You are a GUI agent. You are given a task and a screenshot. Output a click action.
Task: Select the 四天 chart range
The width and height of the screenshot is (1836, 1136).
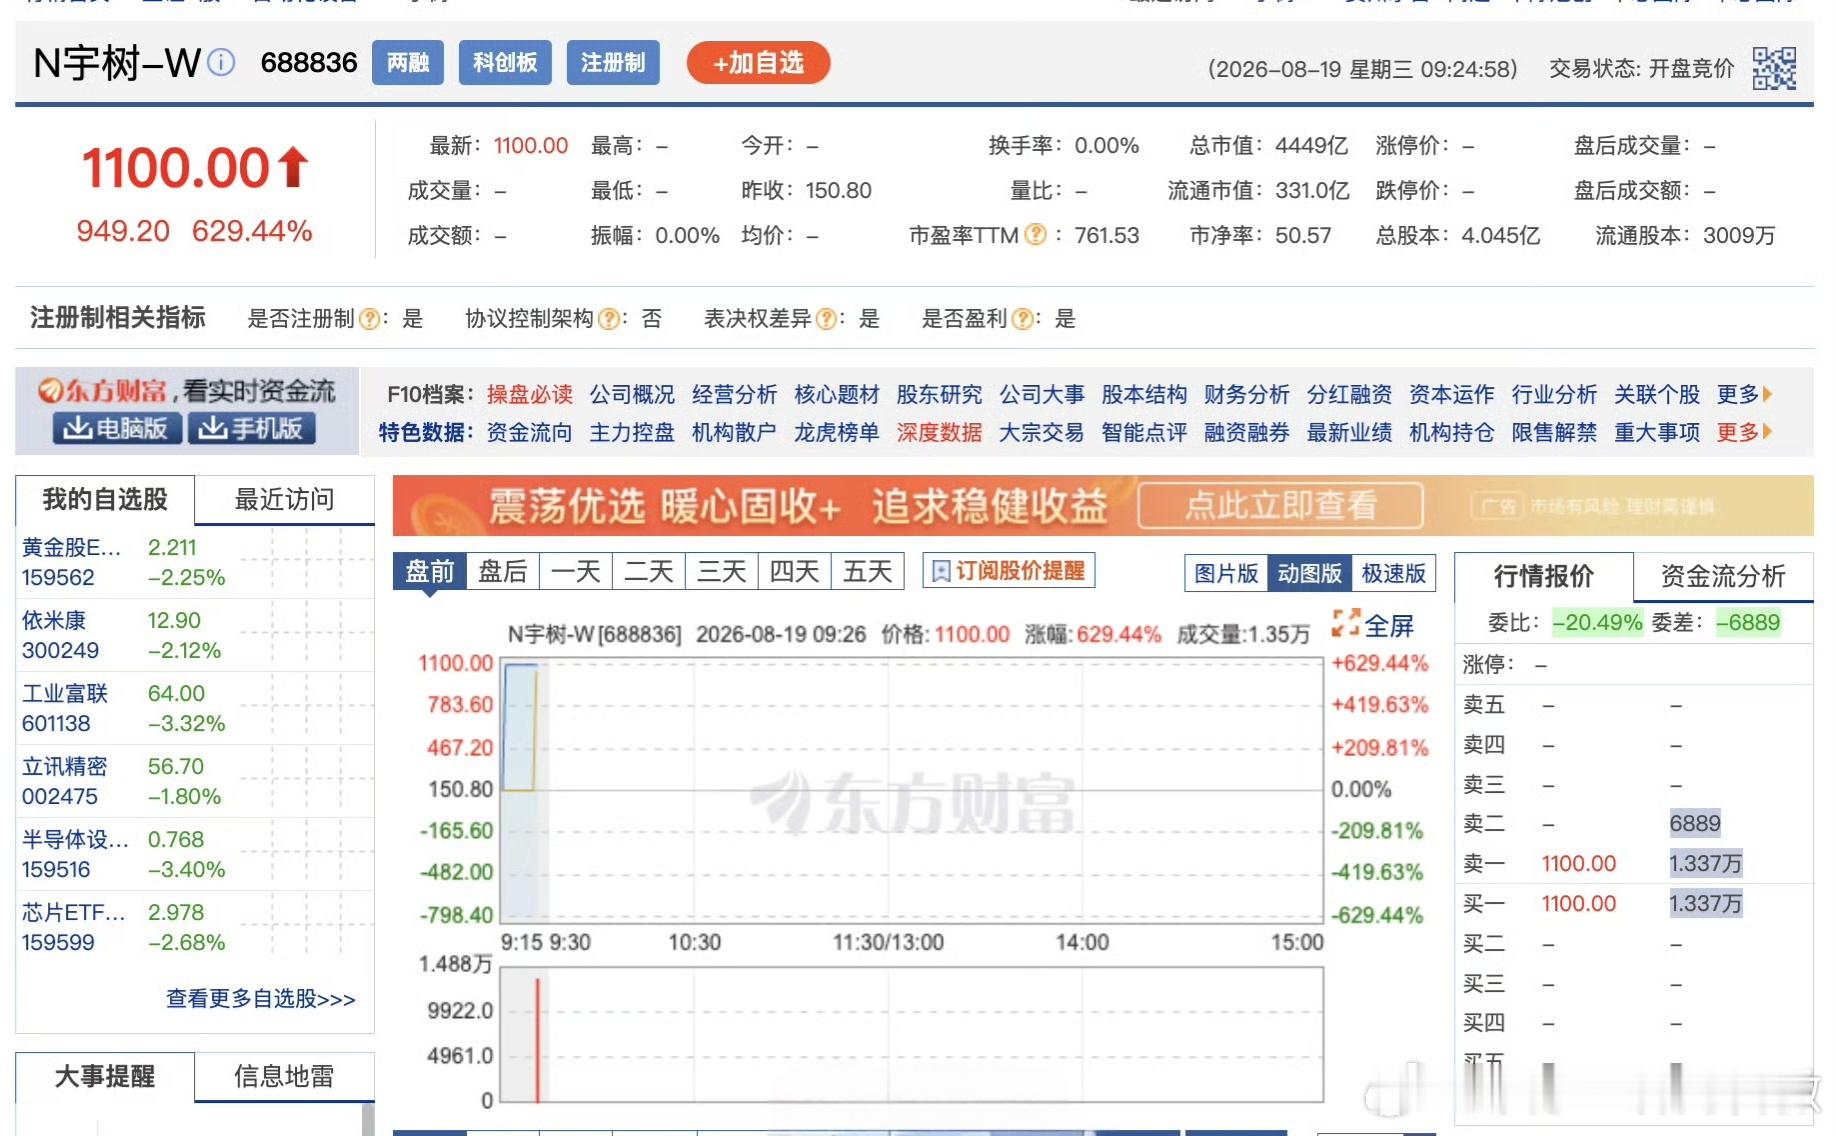click(795, 571)
